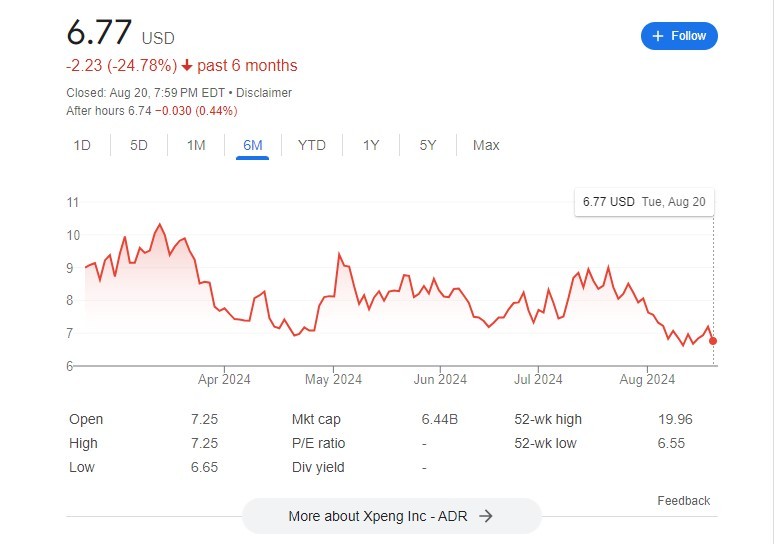Open the Disclaimer link
The image size is (778, 544).
pos(264,92)
